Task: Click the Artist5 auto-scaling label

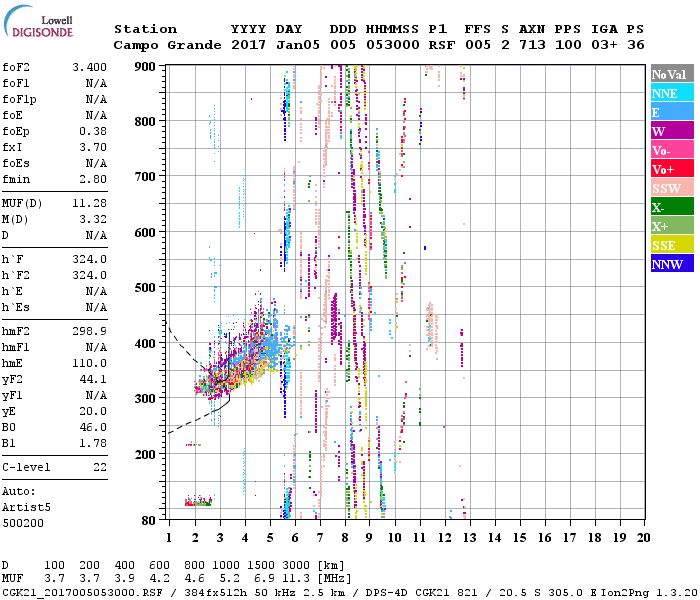Action: tap(26, 508)
